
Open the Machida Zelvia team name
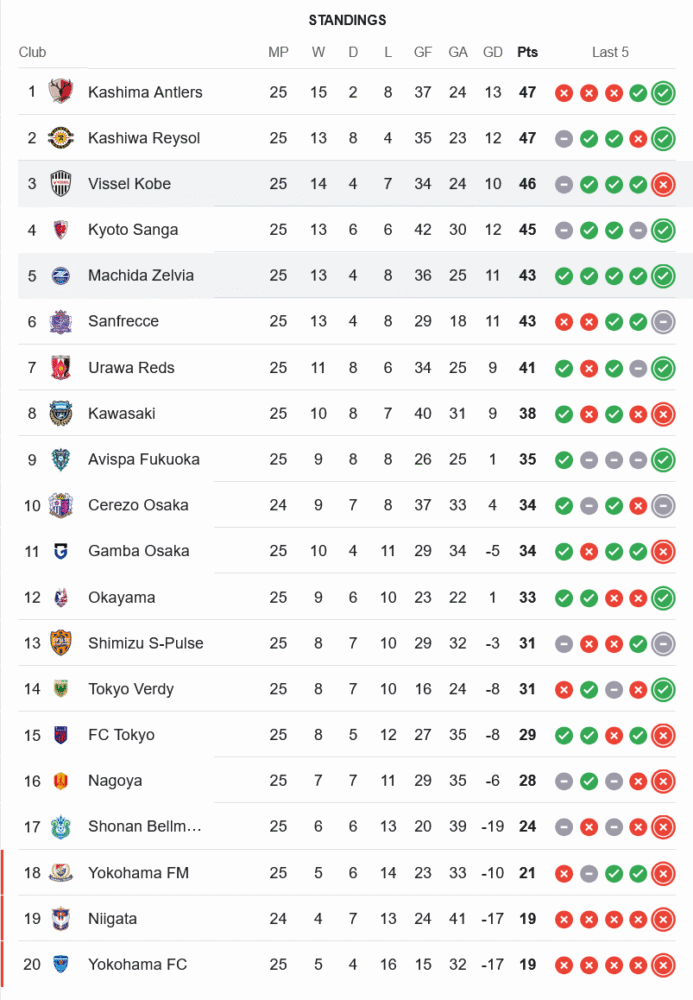click(x=141, y=276)
